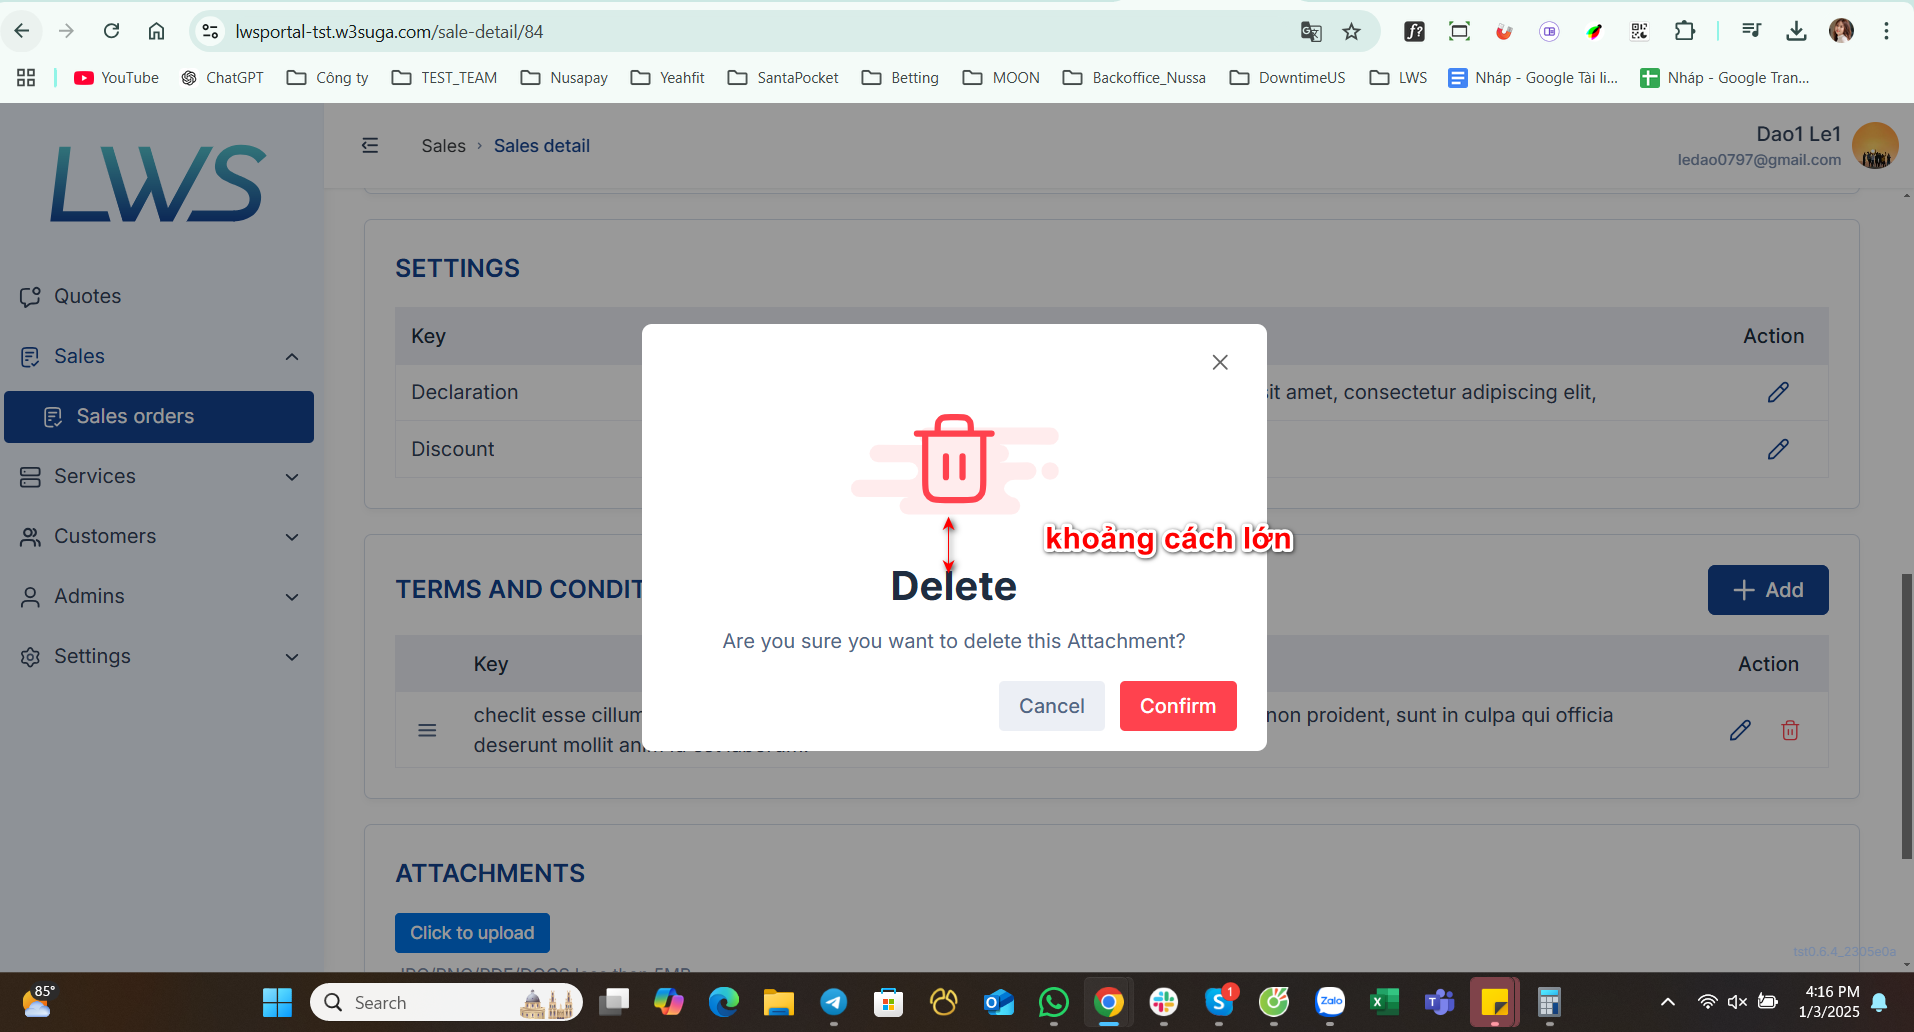
Task: Collapse the Sales sidebar section
Action: point(160,356)
